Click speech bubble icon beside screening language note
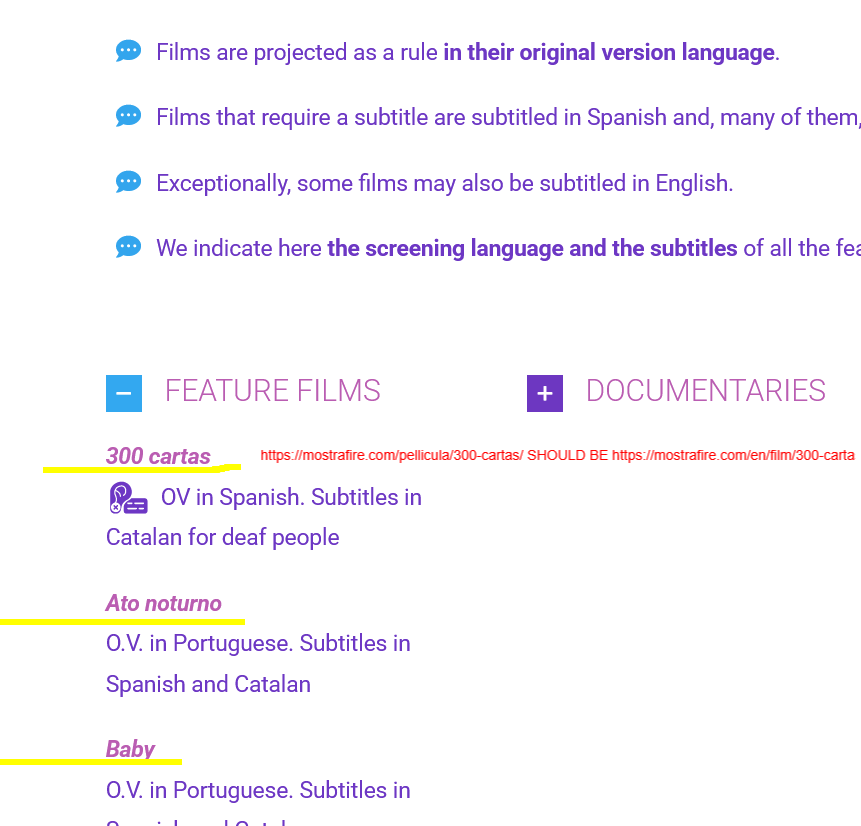Viewport: 861px width, 826px height. coord(128,247)
